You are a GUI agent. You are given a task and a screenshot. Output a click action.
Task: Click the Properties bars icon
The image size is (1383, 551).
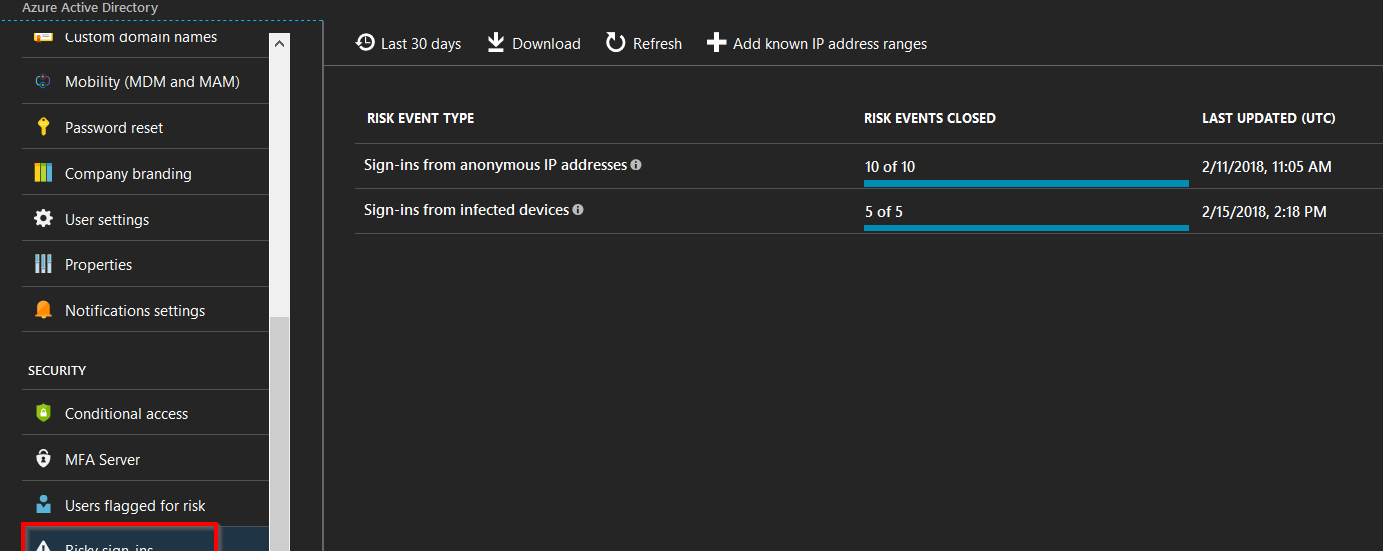(43, 264)
